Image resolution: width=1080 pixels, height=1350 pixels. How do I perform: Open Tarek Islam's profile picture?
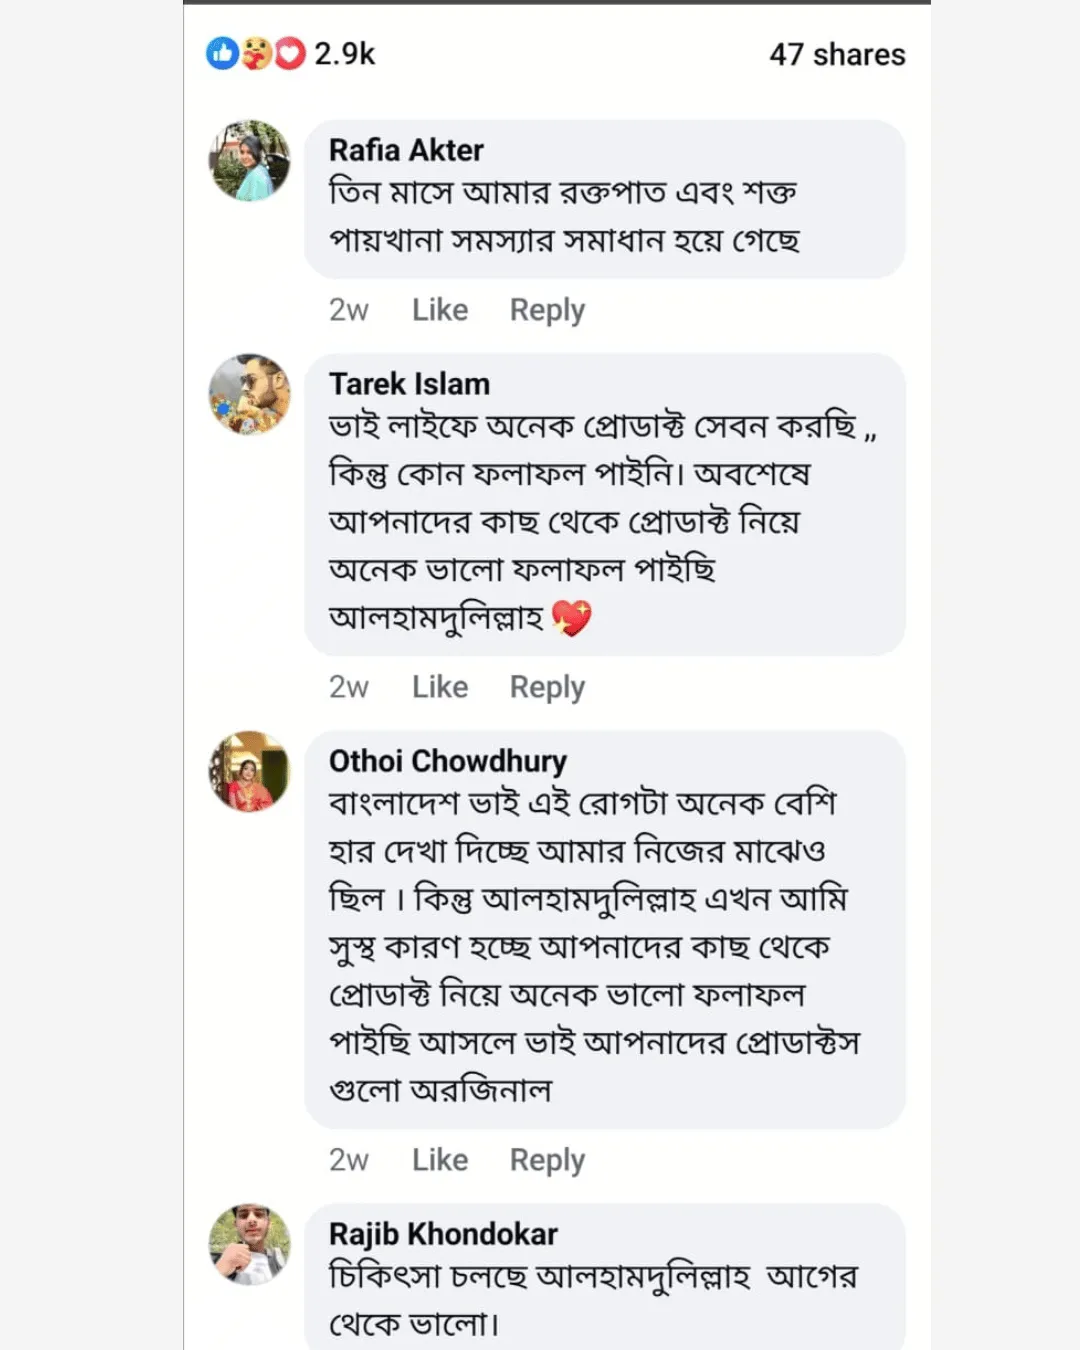[249, 394]
